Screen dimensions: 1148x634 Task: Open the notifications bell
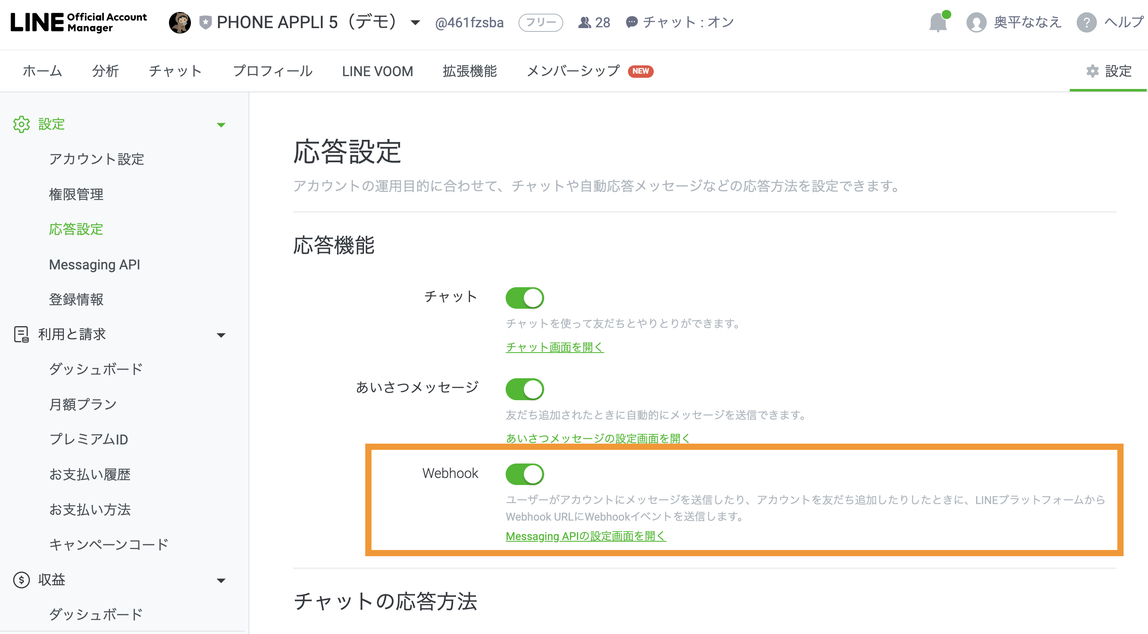coord(938,23)
